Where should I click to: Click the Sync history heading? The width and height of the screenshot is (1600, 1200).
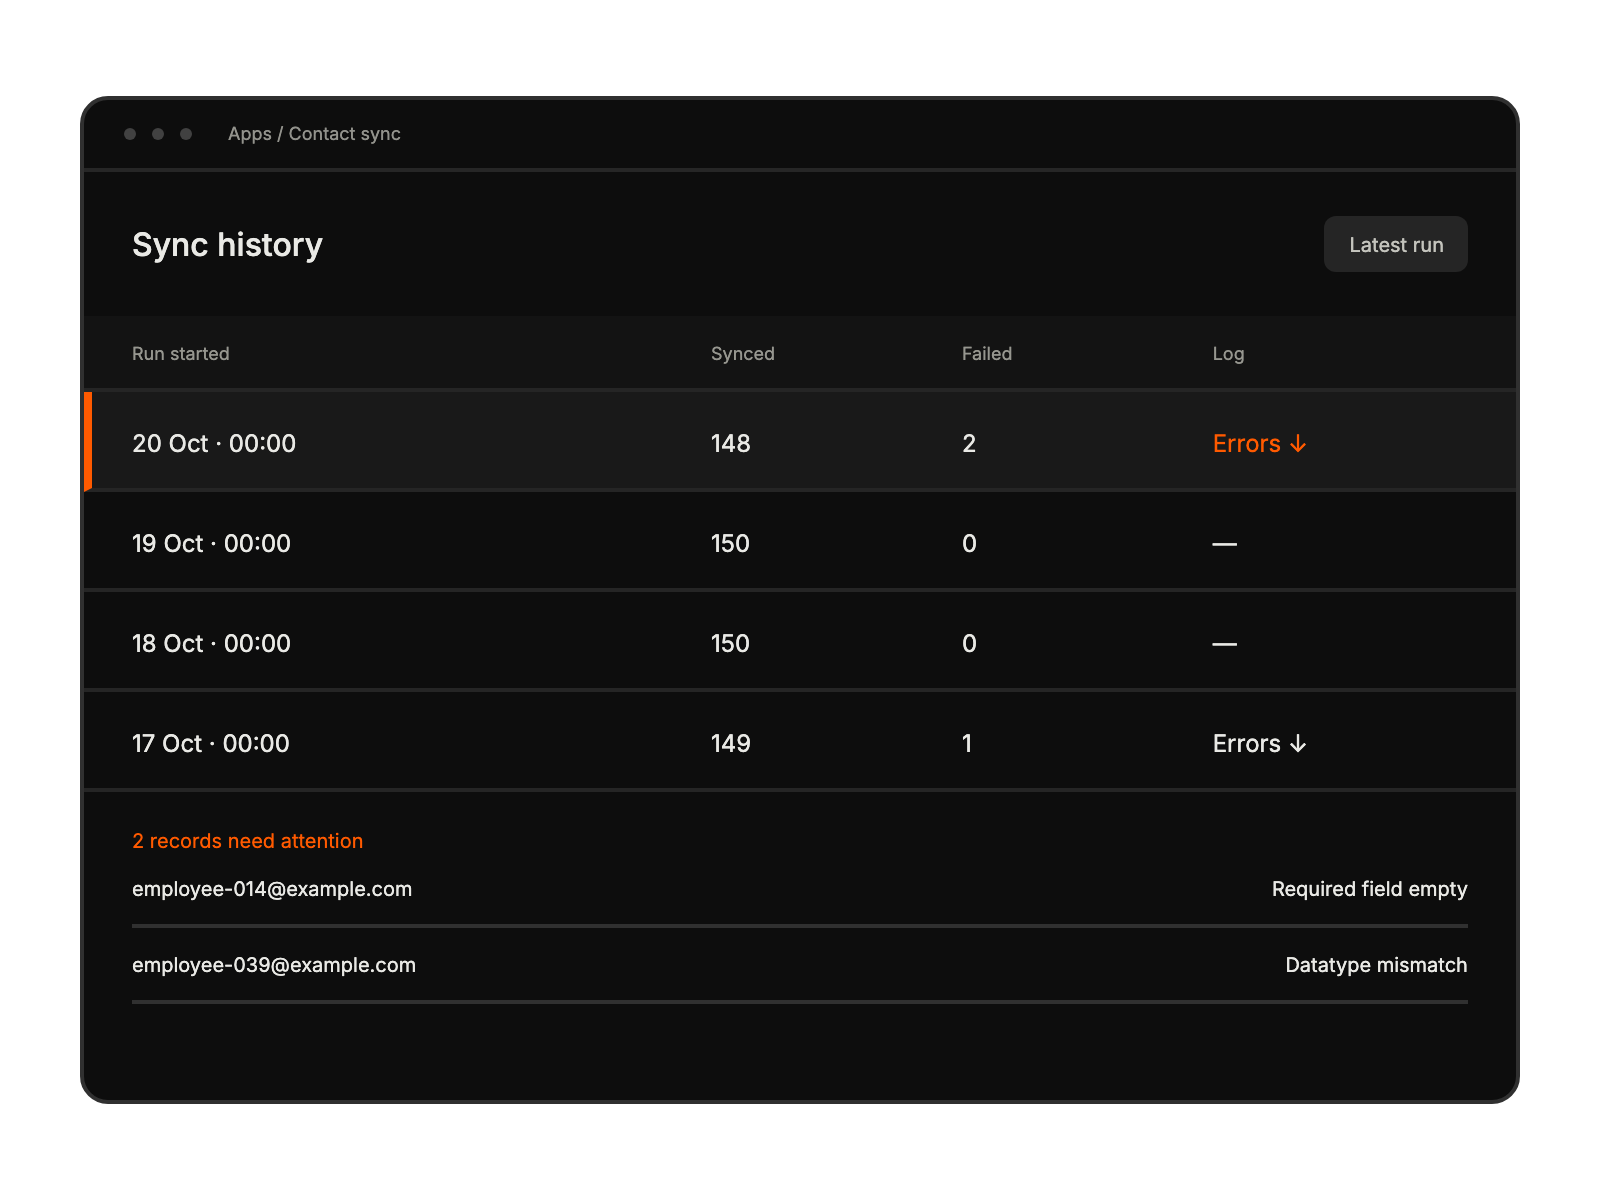point(227,245)
